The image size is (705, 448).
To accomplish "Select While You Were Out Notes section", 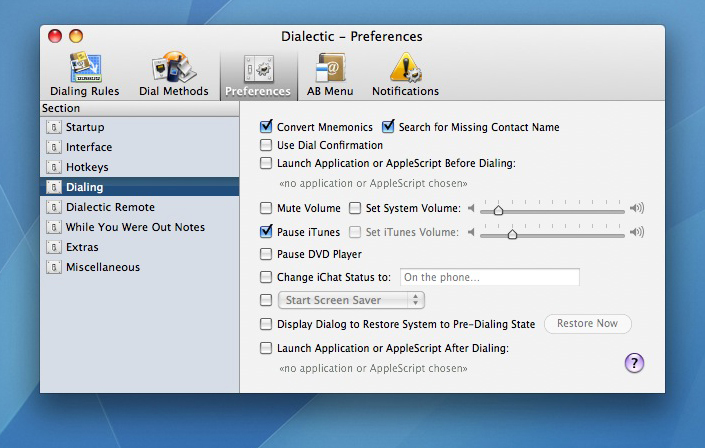I will pyautogui.click(x=135, y=227).
